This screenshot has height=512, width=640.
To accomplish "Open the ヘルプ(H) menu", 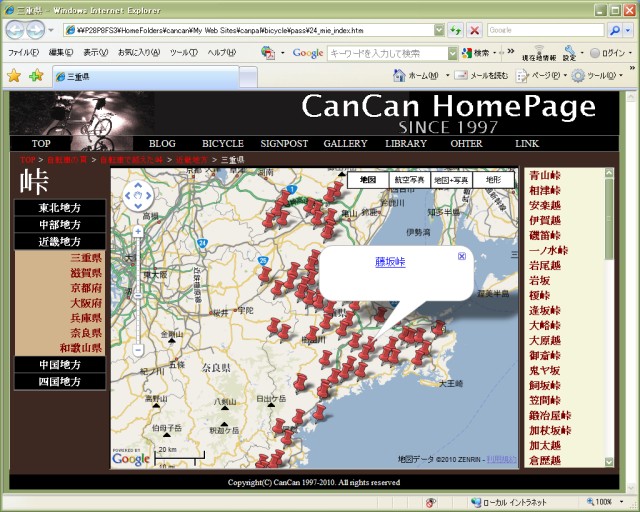I will pos(222,53).
